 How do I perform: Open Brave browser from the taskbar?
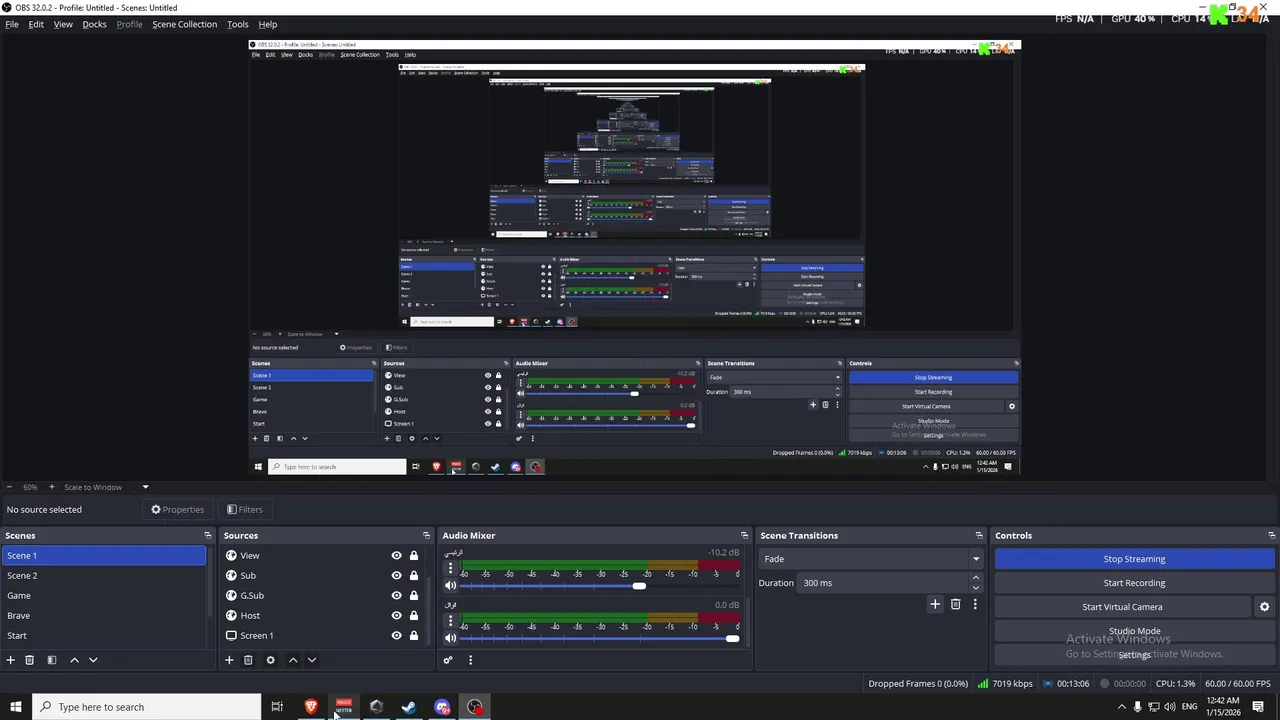311,707
